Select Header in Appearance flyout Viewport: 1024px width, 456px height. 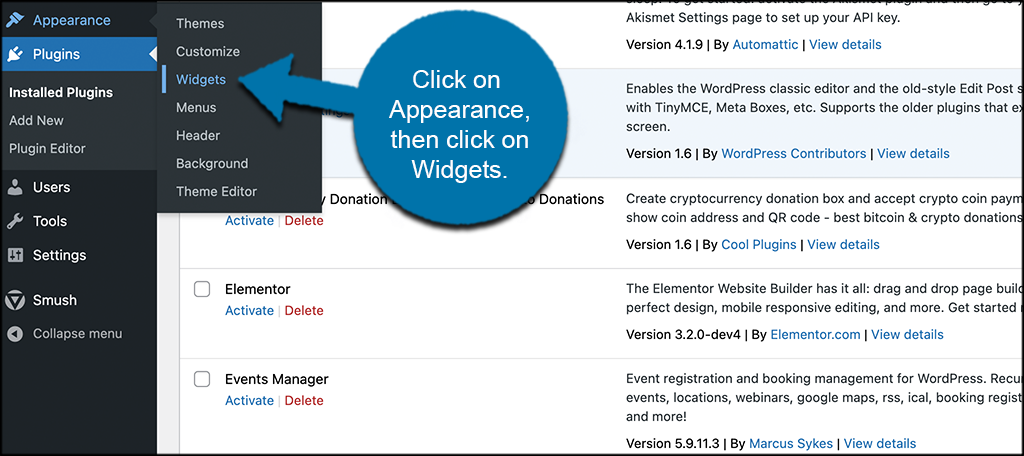tap(198, 136)
